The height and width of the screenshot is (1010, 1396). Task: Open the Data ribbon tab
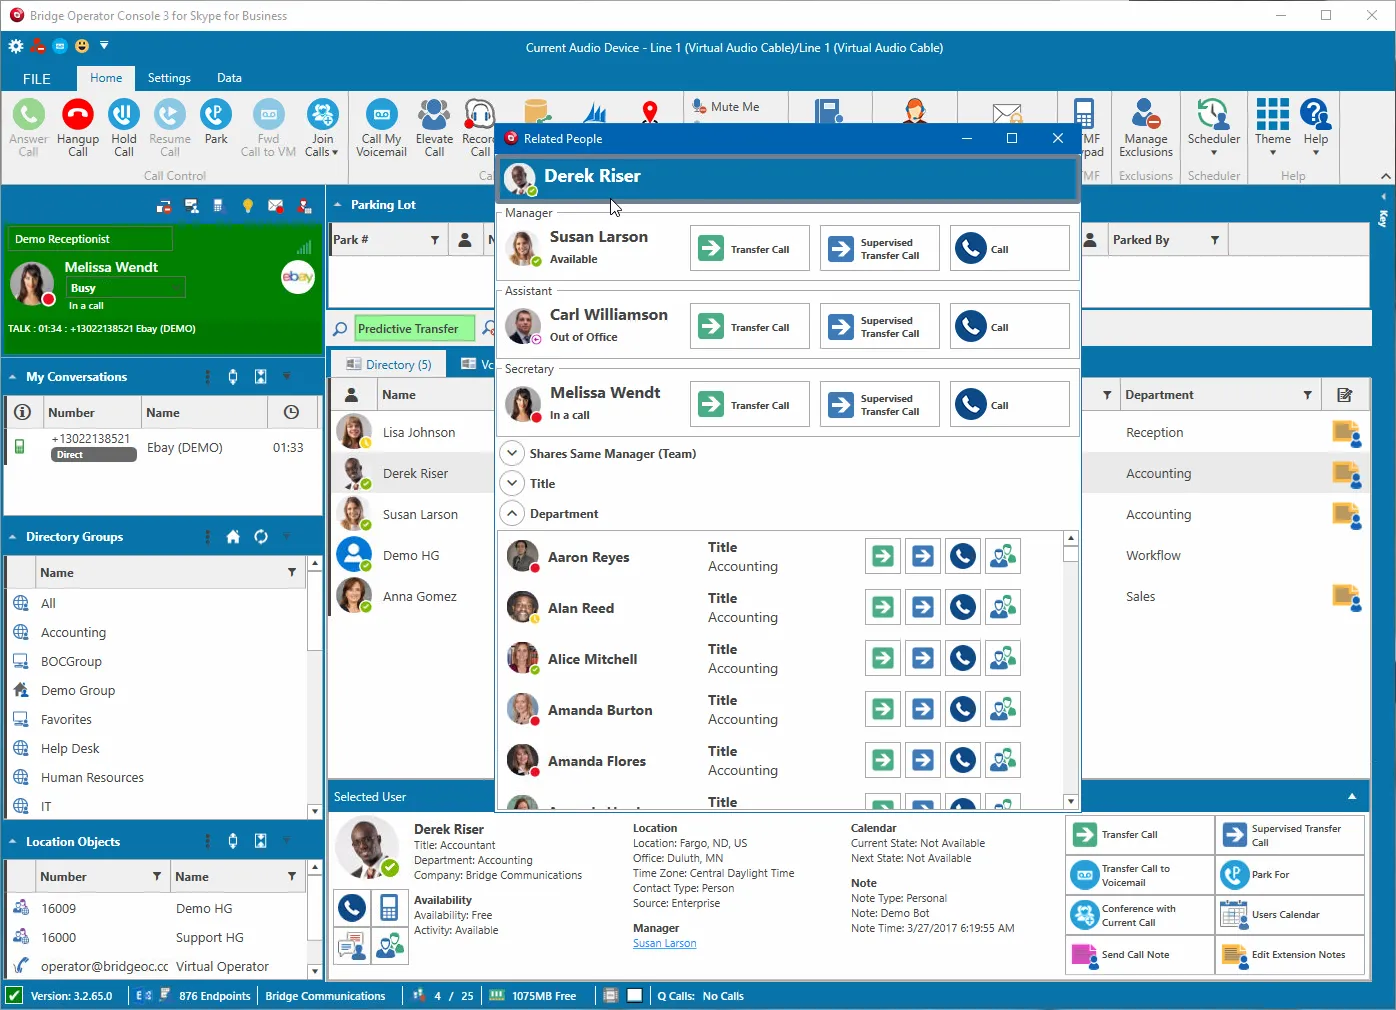[x=229, y=78]
